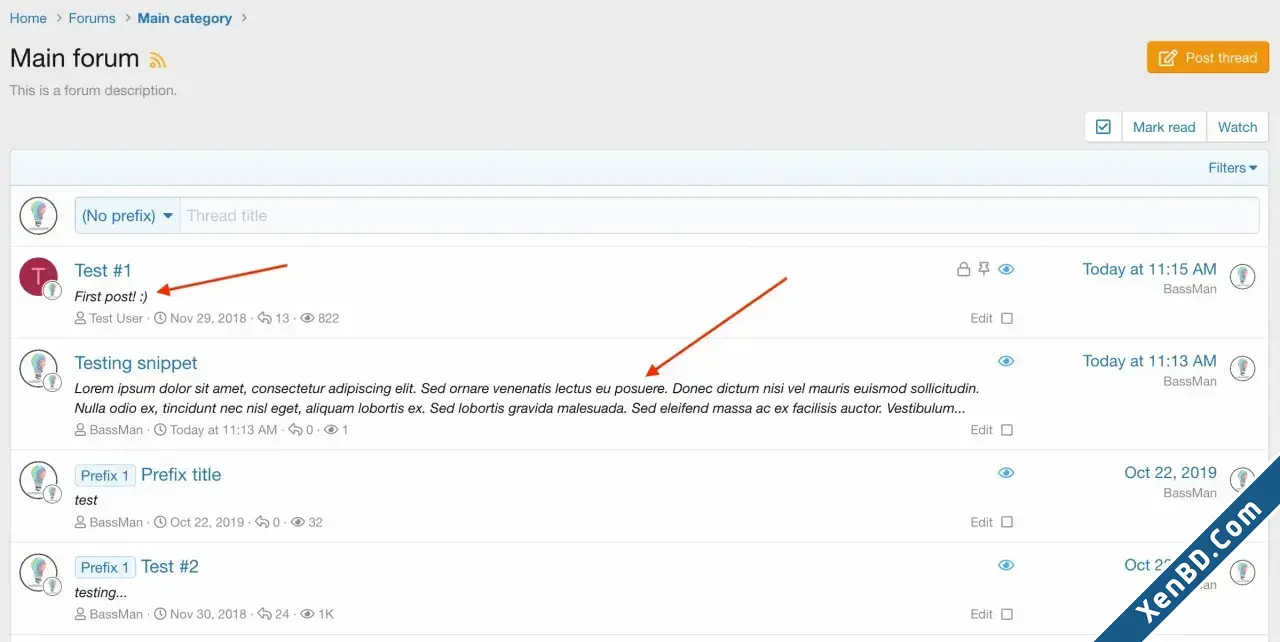Click last poster avatar on Testing snippet row
This screenshot has width=1280, height=642.
[x=1242, y=368]
